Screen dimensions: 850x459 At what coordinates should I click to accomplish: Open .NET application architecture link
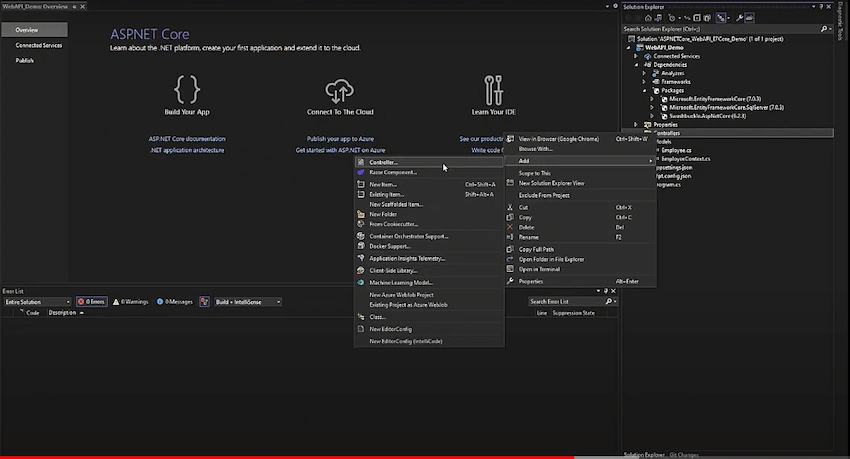(187, 150)
